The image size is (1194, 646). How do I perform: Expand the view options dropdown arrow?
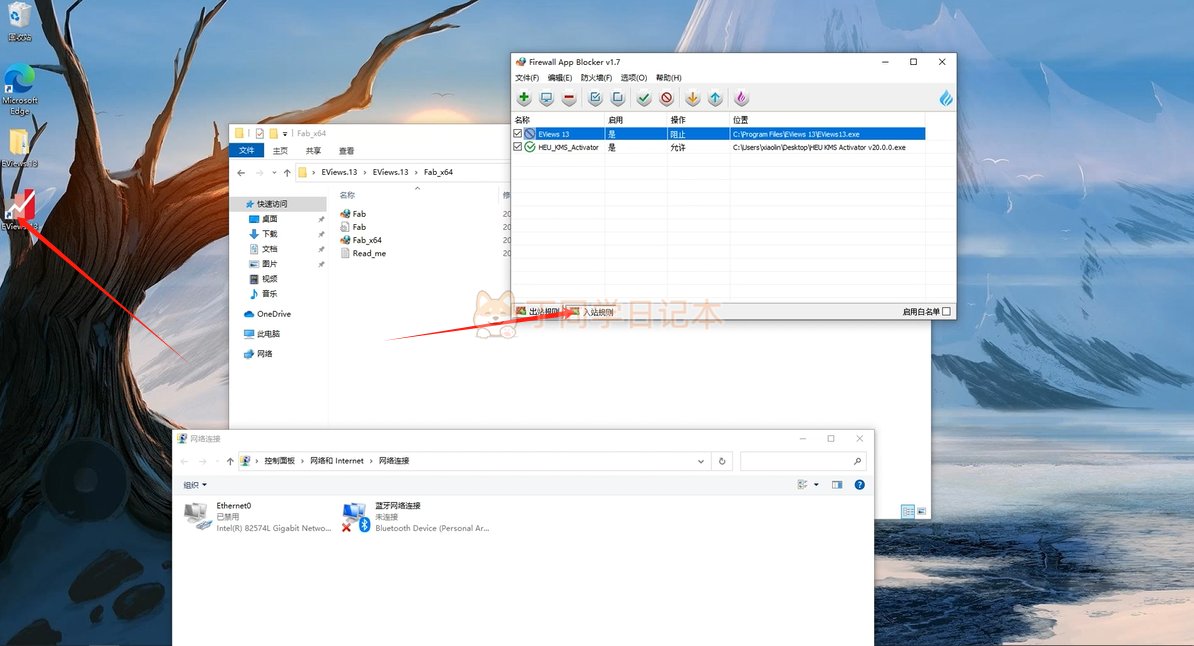pos(816,485)
